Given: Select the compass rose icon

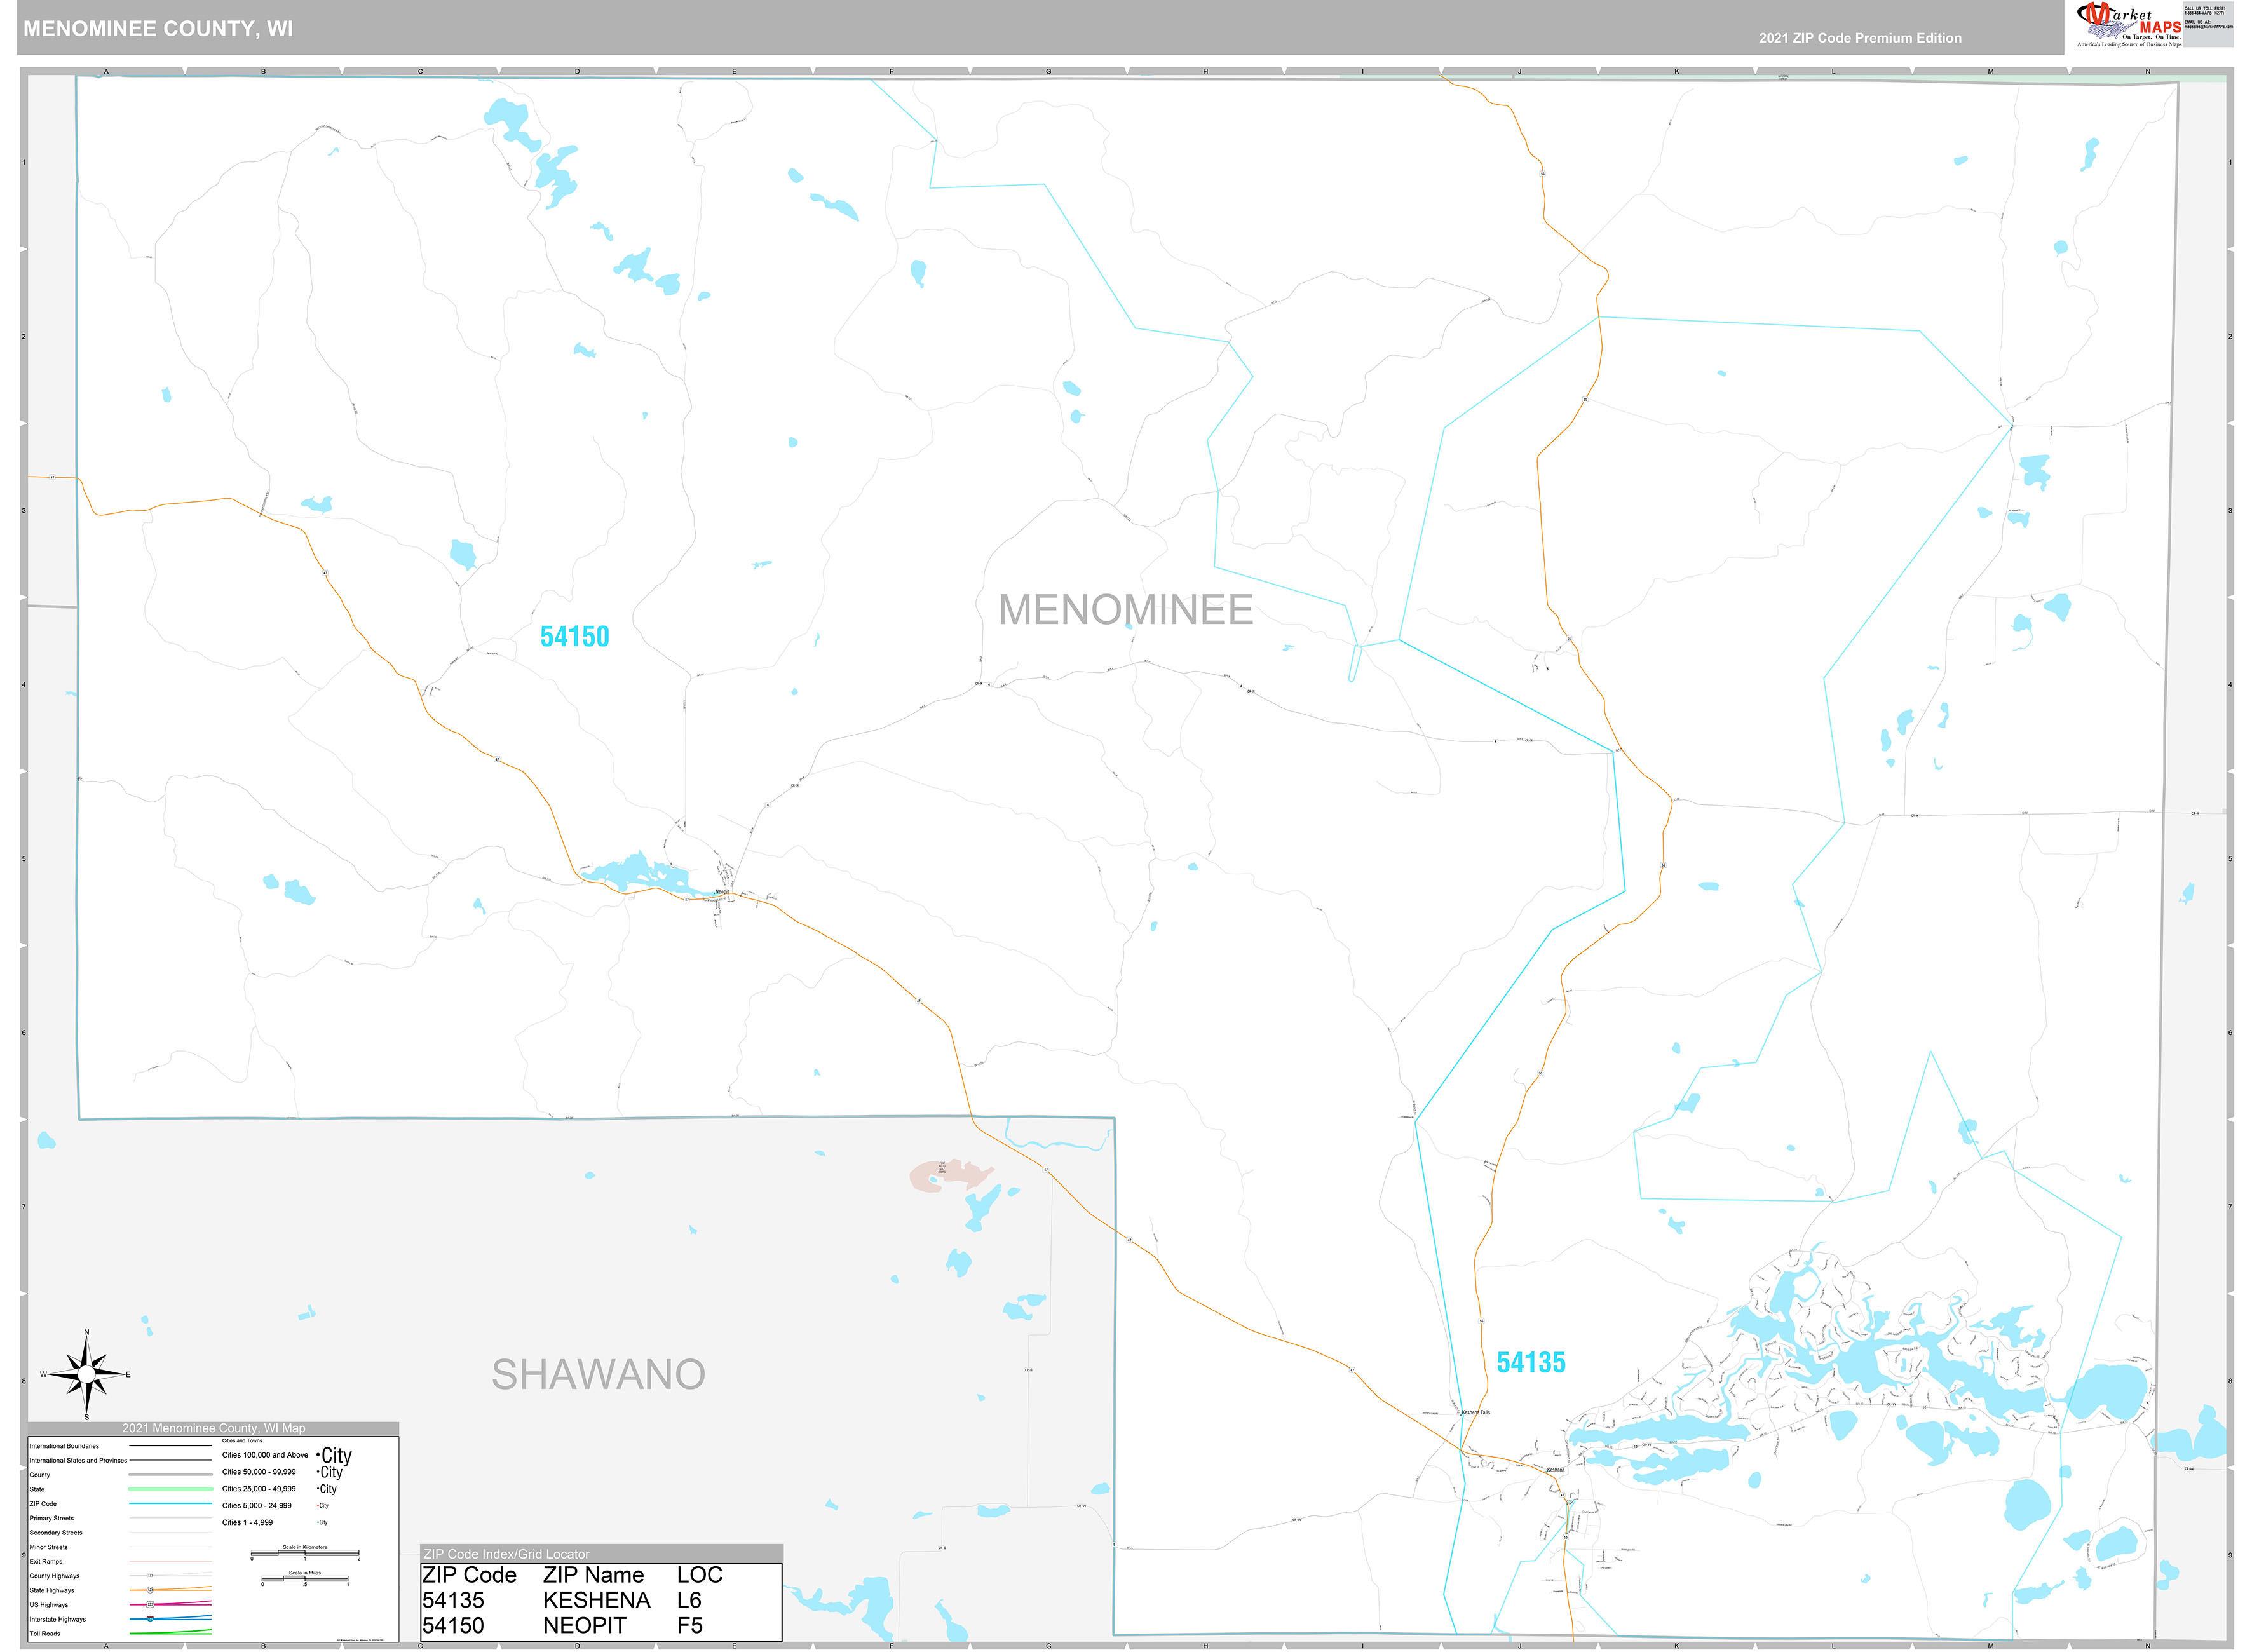Looking at the screenshot, I should pyautogui.click(x=87, y=1376).
